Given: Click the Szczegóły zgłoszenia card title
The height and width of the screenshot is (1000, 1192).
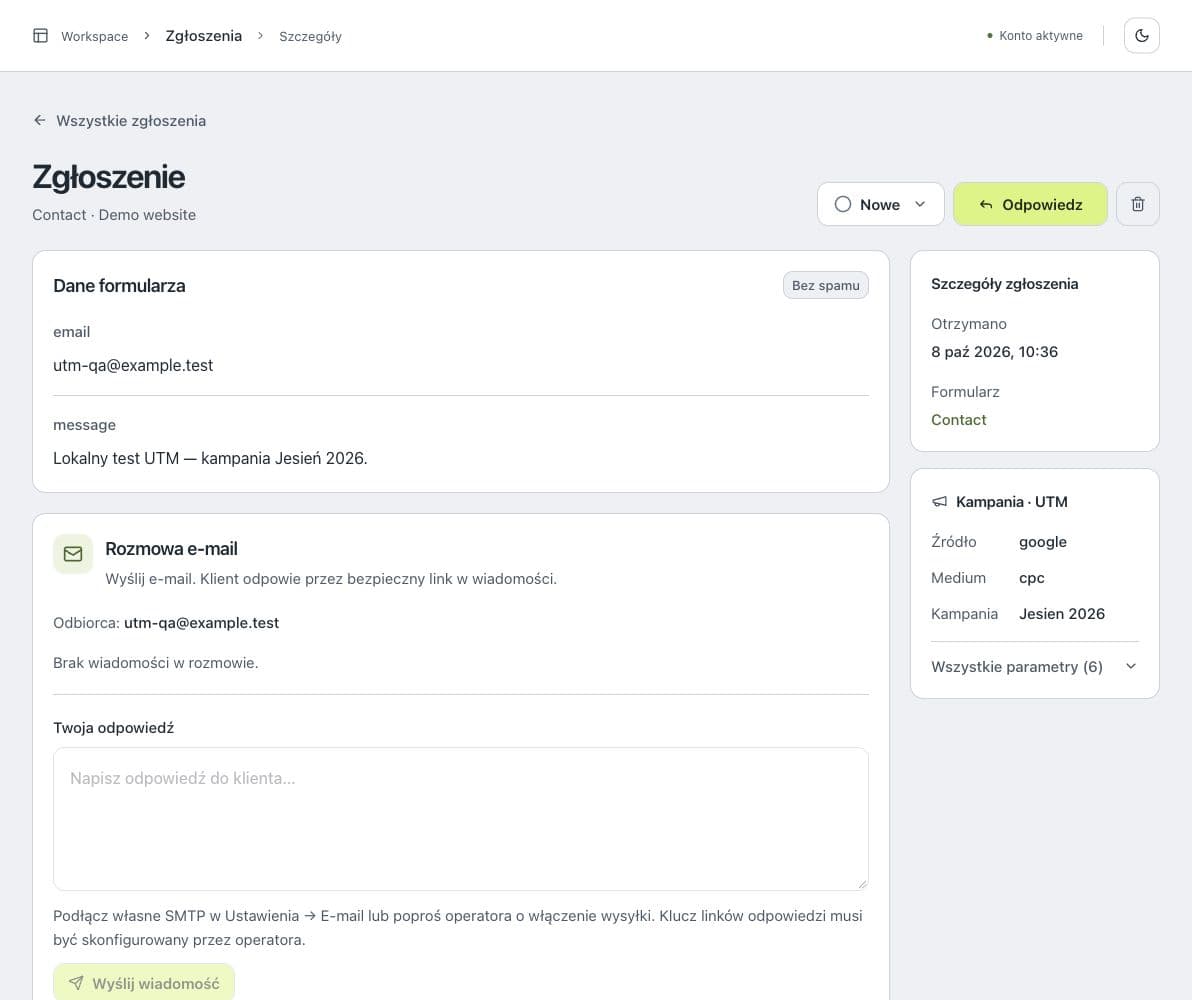Looking at the screenshot, I should click(x=1004, y=284).
